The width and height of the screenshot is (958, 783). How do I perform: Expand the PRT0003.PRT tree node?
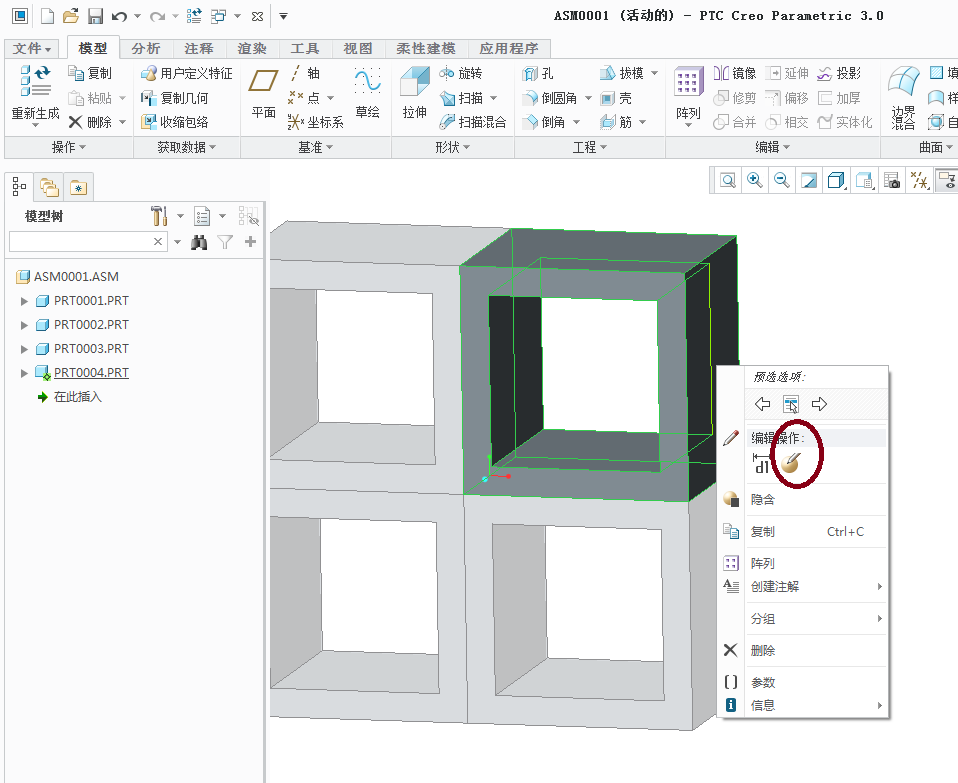coord(24,349)
